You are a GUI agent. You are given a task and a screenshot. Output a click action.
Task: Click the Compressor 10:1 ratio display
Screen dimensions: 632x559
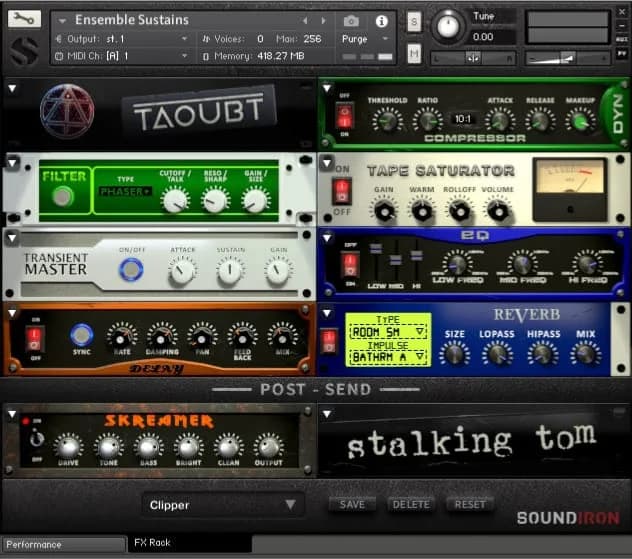pos(463,119)
